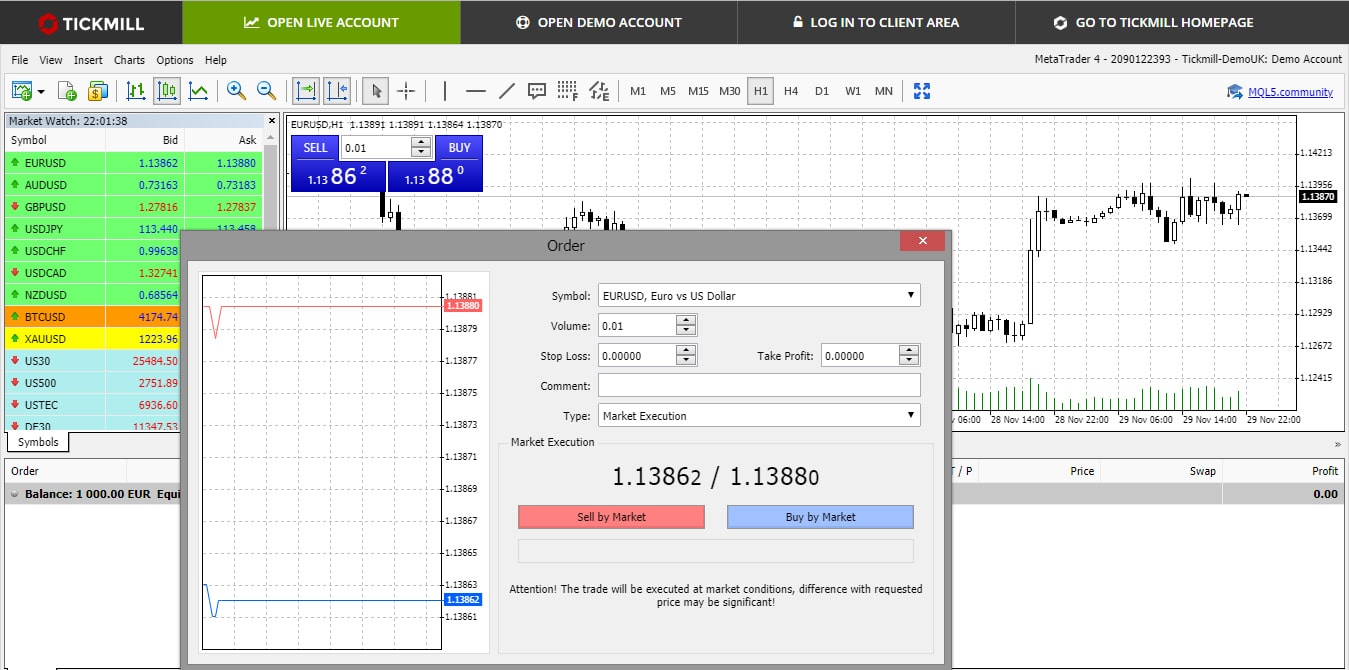1349x670 pixels.
Task: Open the View menu
Action: 51,60
